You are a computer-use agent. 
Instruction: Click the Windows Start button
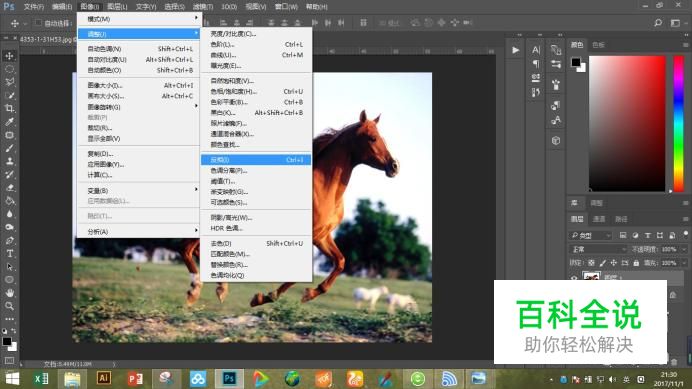[12, 379]
